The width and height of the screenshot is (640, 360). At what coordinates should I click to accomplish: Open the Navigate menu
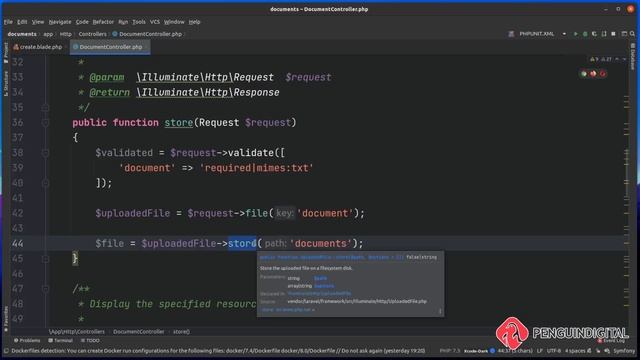pos(60,22)
